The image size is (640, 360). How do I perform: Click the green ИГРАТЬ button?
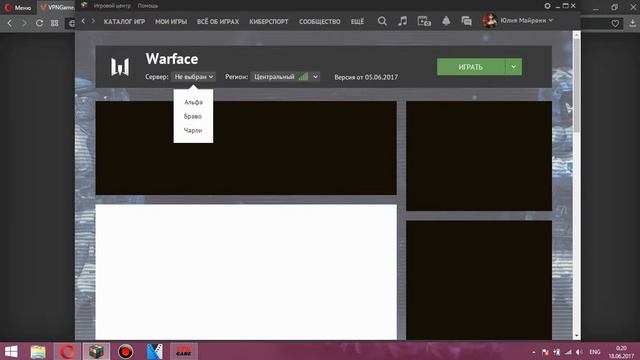point(471,67)
